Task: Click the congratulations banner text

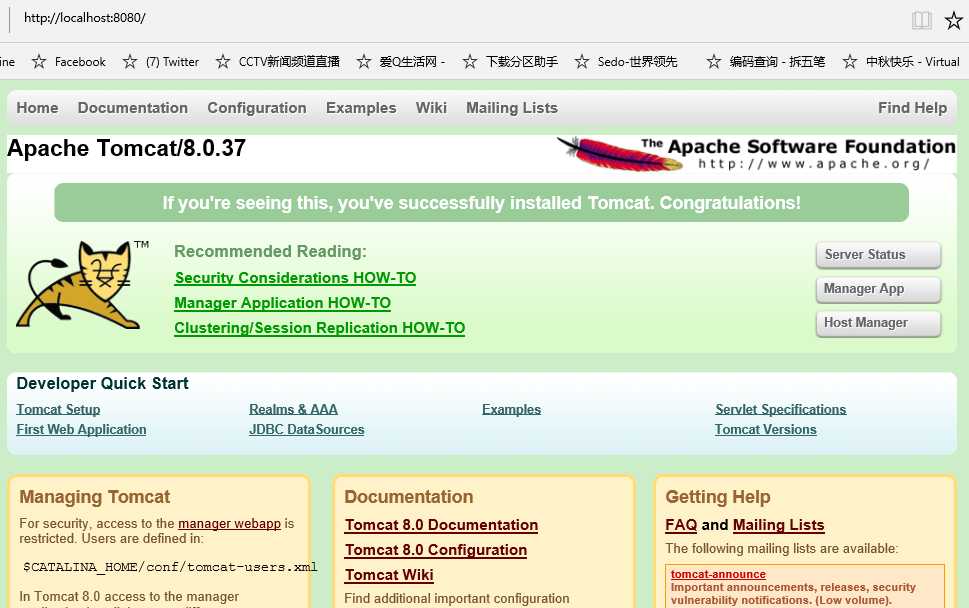Action: coord(481,203)
